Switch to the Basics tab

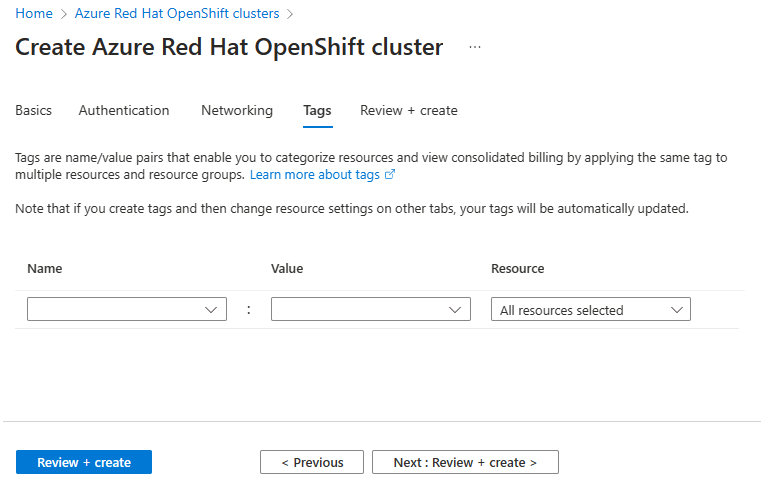[33, 111]
